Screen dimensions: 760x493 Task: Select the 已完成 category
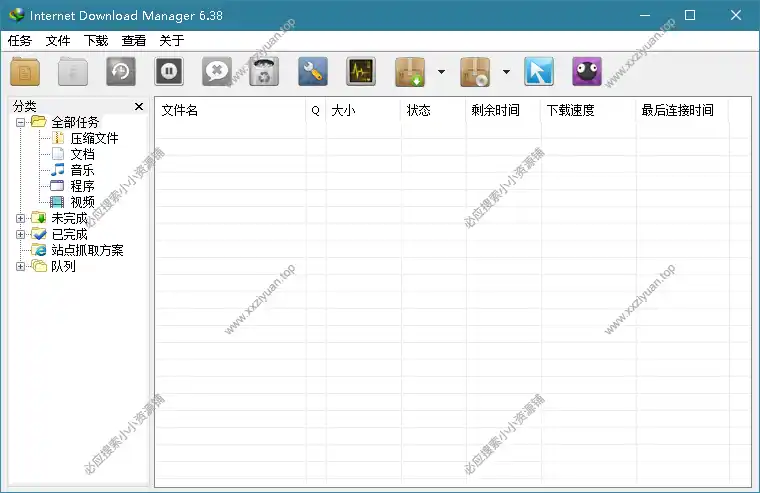pos(69,234)
